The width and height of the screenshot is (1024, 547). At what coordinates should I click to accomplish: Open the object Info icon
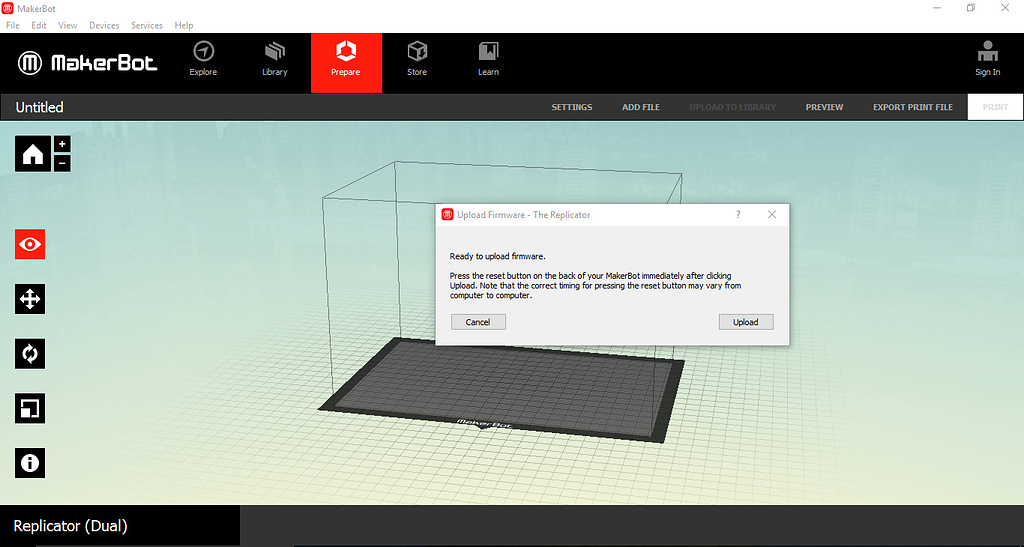click(x=30, y=462)
